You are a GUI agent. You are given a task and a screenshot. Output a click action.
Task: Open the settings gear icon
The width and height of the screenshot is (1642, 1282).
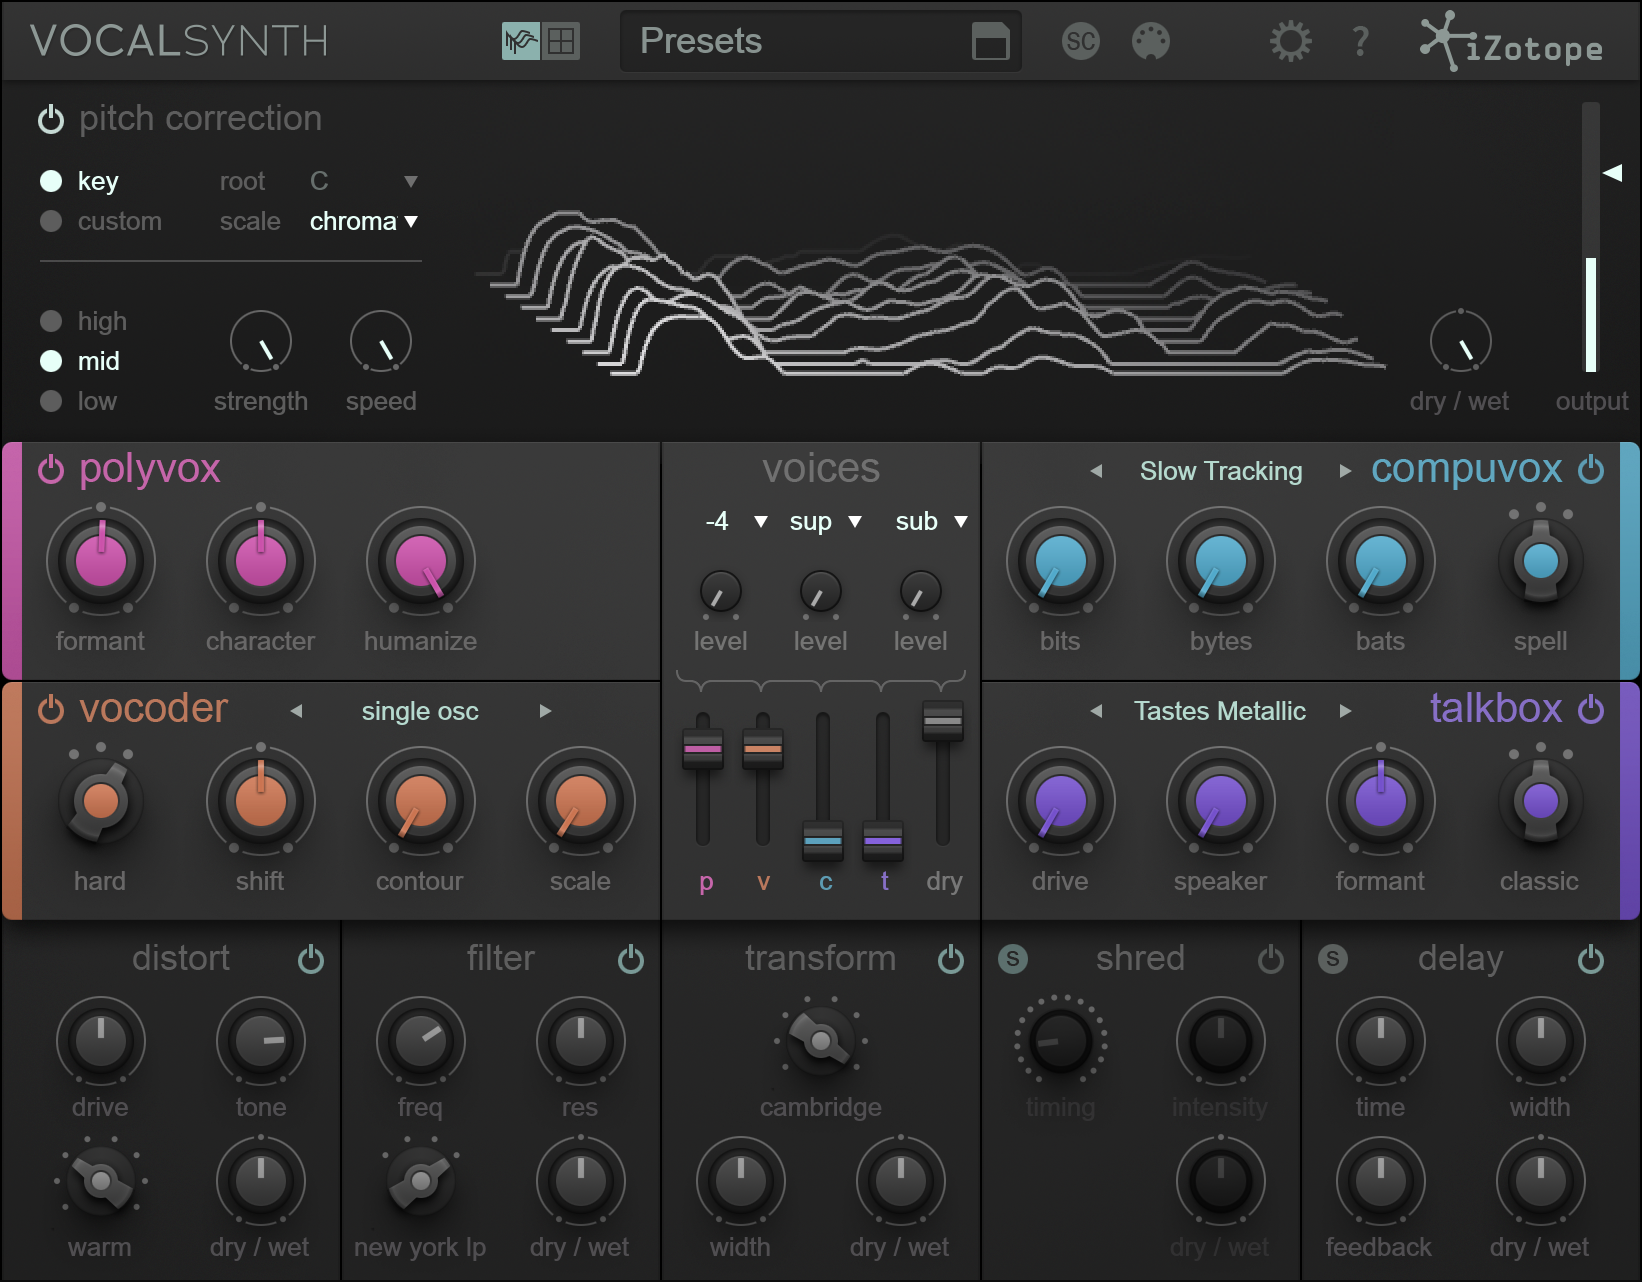pos(1290,42)
